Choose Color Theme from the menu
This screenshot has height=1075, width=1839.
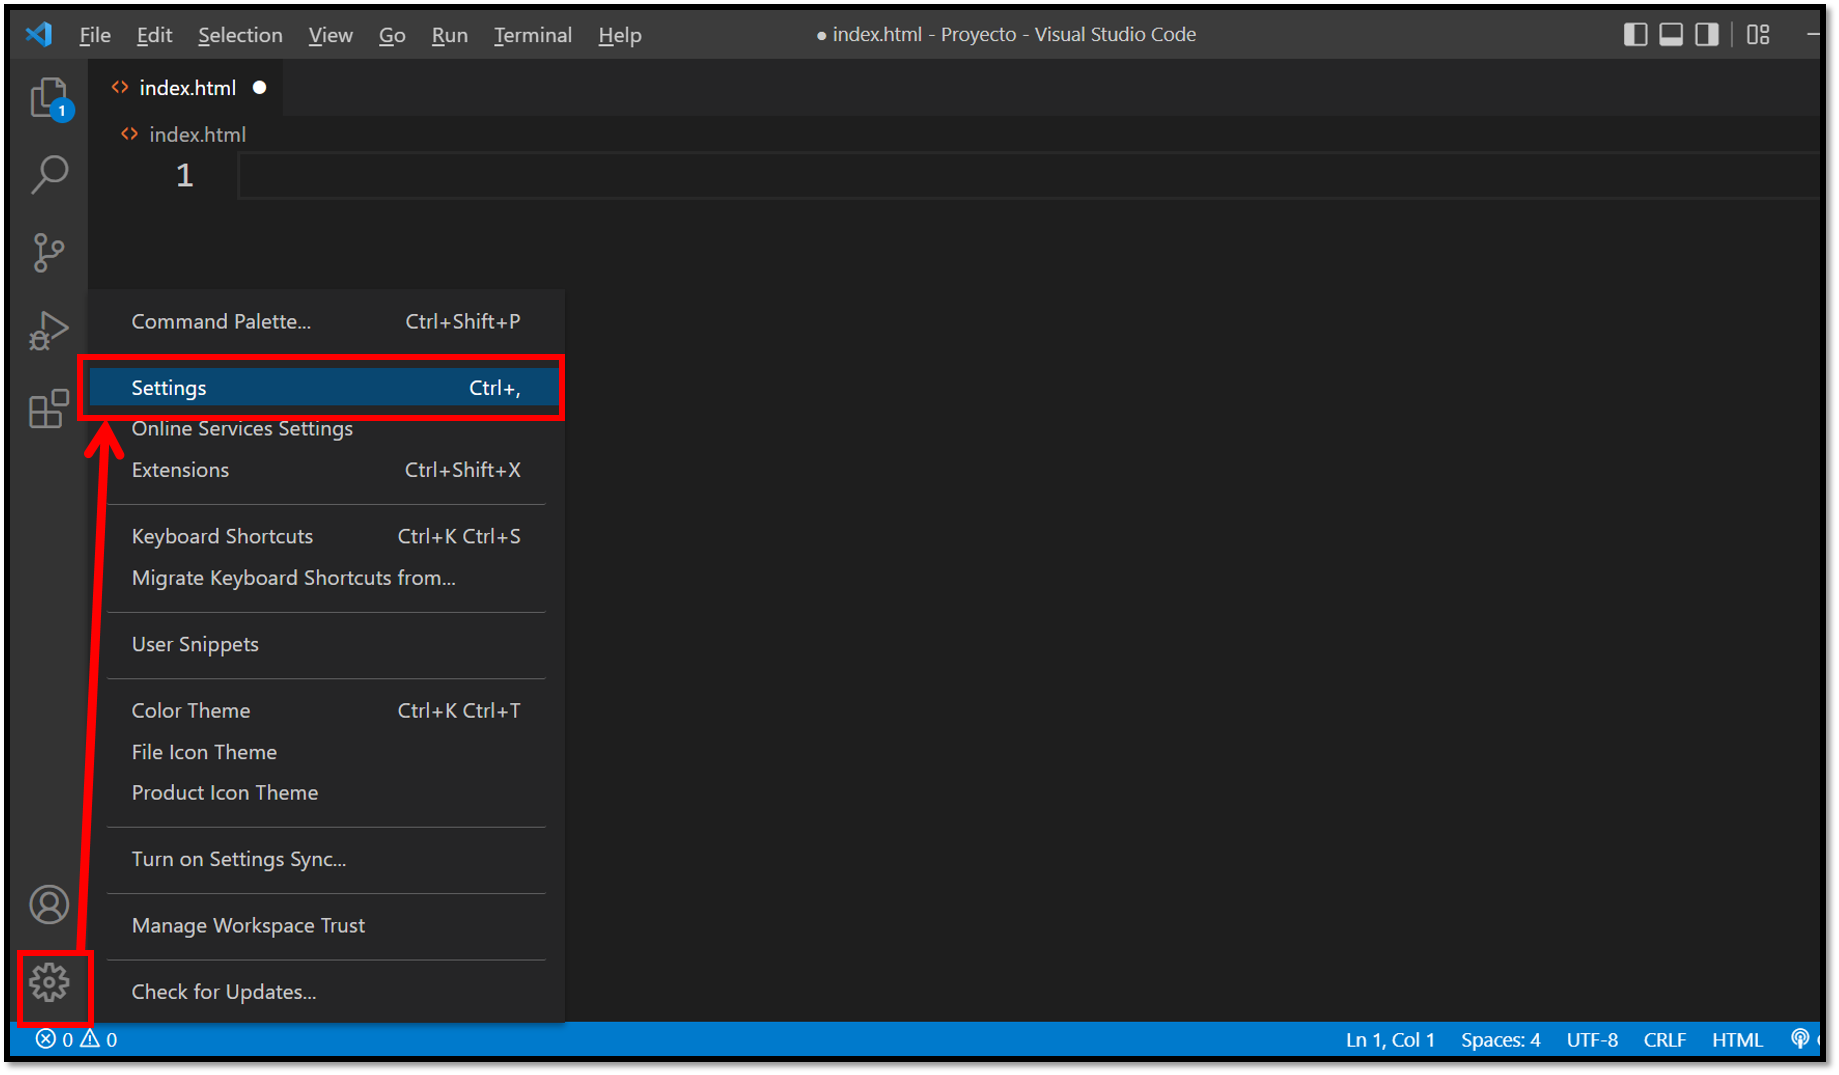[326, 711]
